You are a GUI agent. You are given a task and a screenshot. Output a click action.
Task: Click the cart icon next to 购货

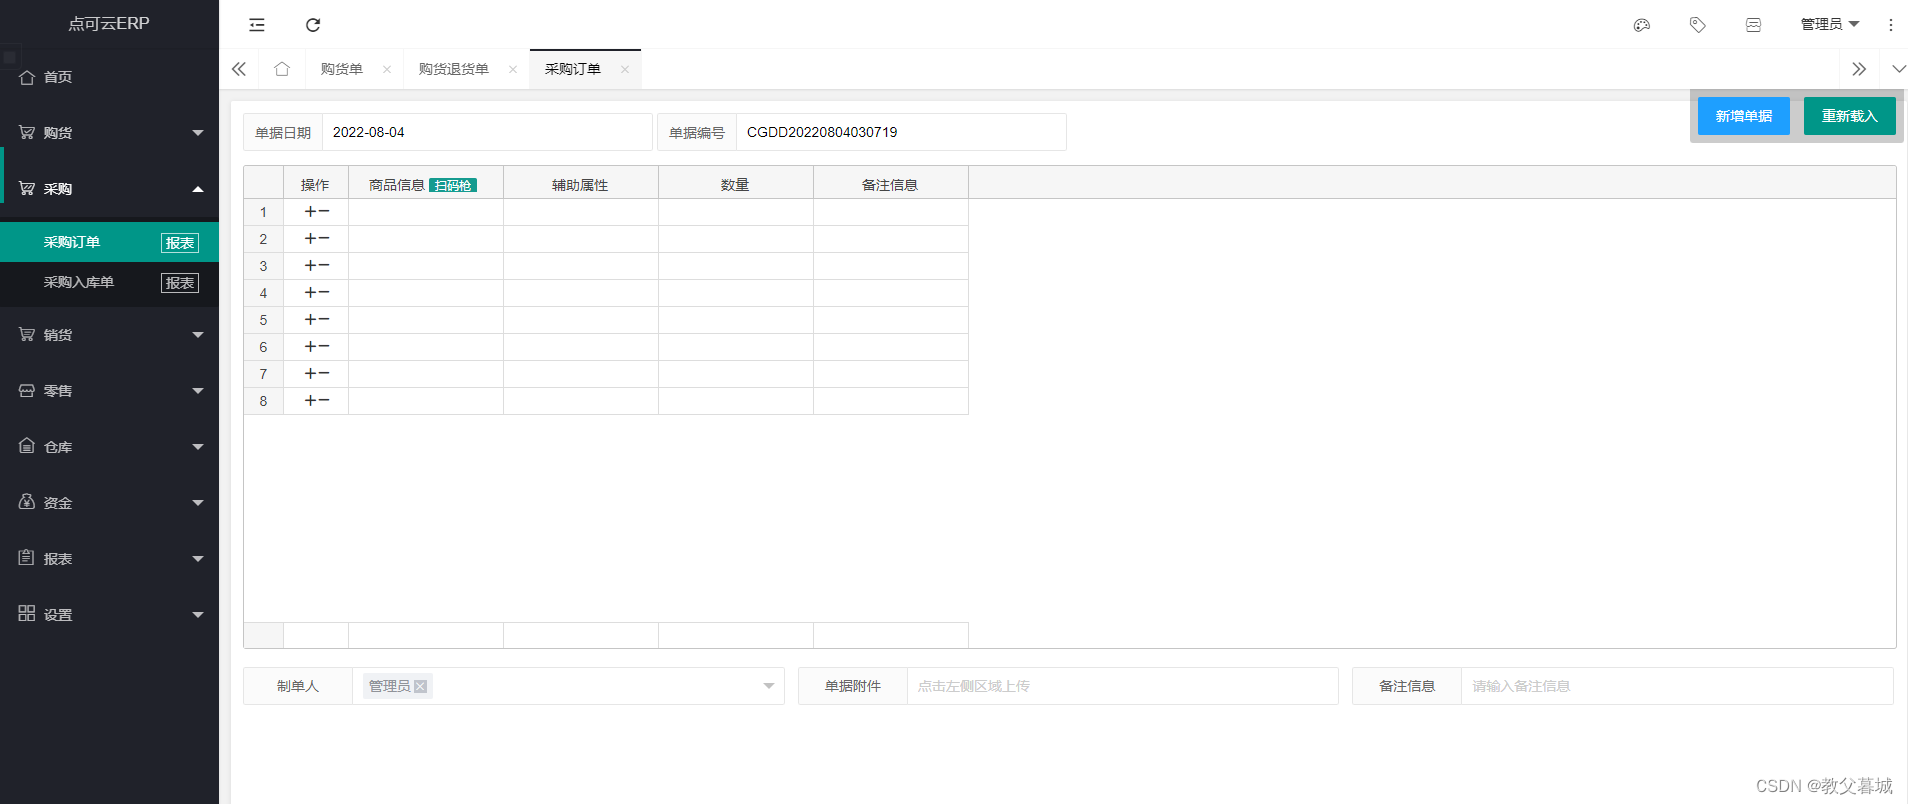point(27,132)
